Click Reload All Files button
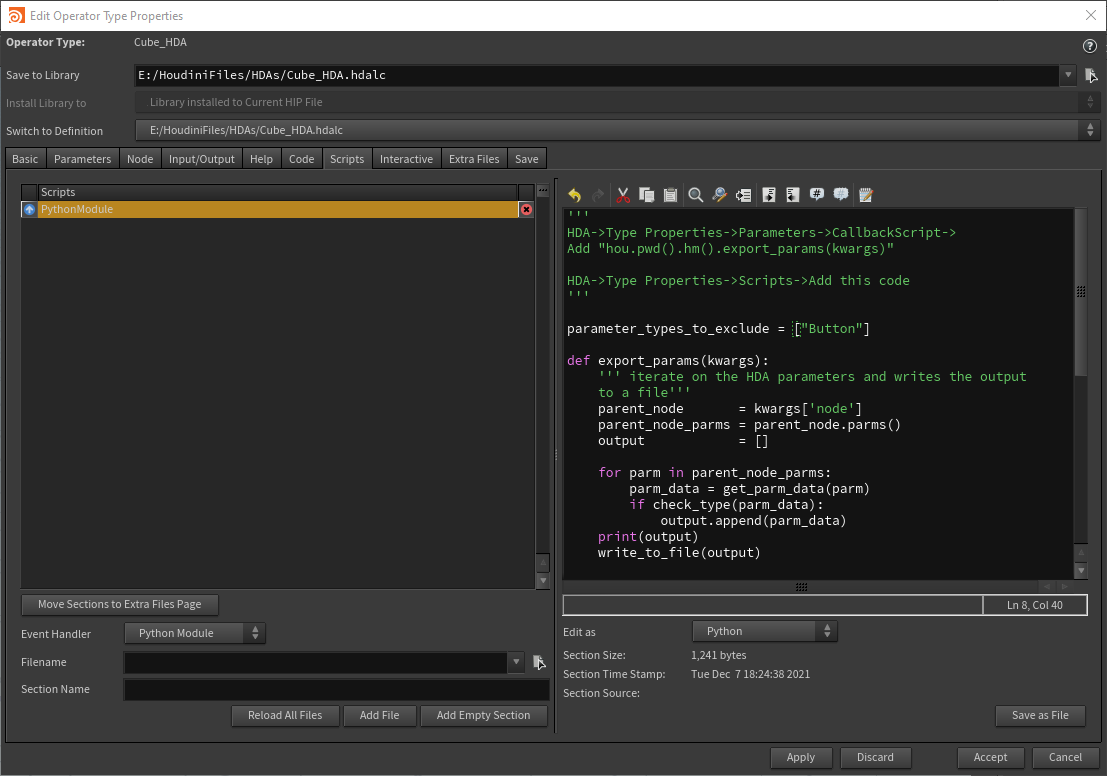Image resolution: width=1107 pixels, height=776 pixels. click(x=285, y=715)
